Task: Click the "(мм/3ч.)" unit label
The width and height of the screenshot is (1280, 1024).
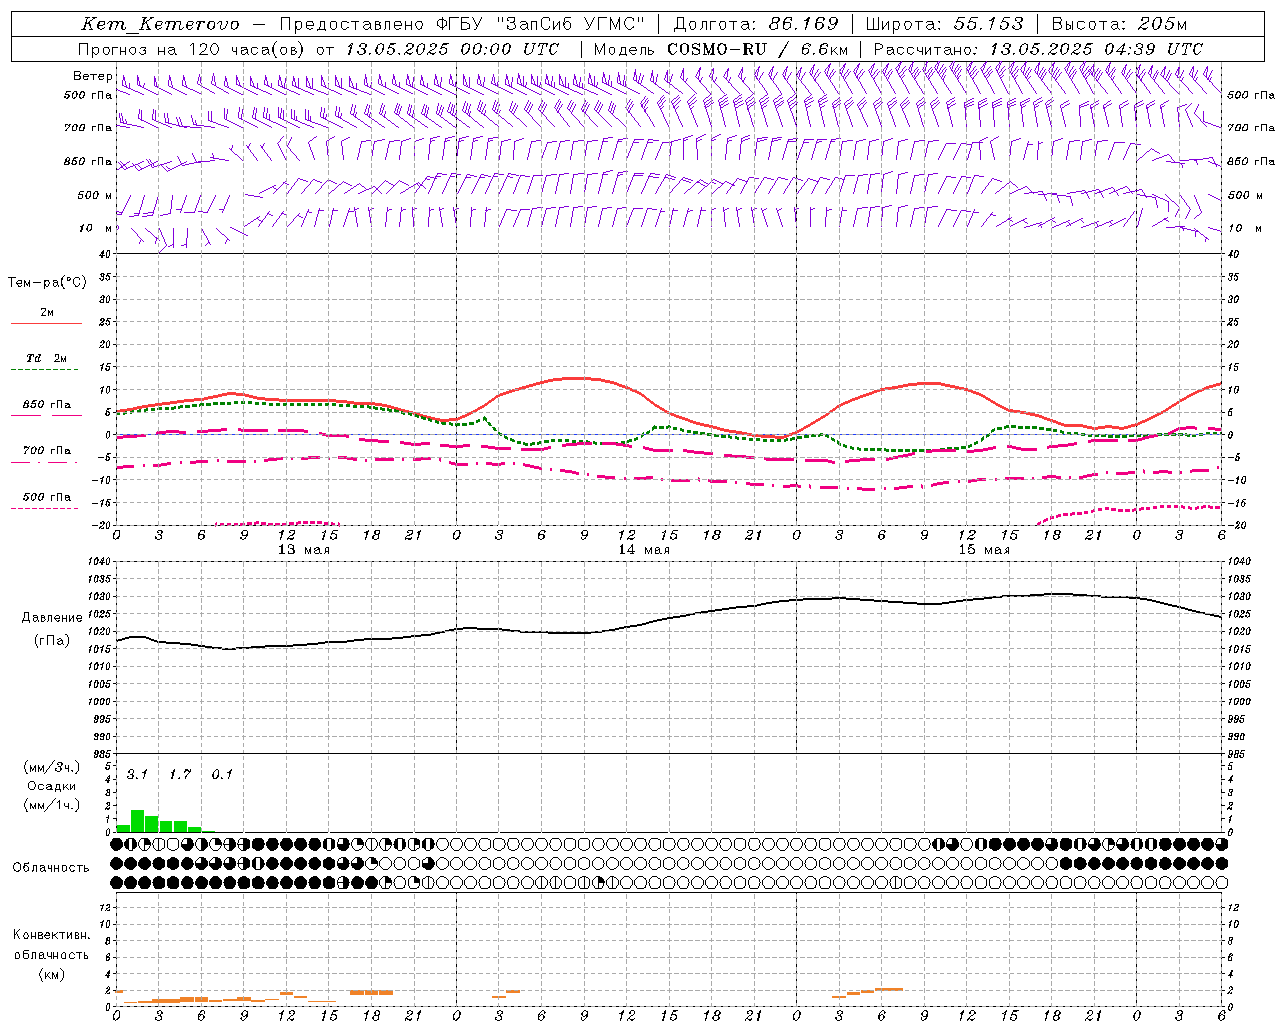Action: (x=52, y=767)
